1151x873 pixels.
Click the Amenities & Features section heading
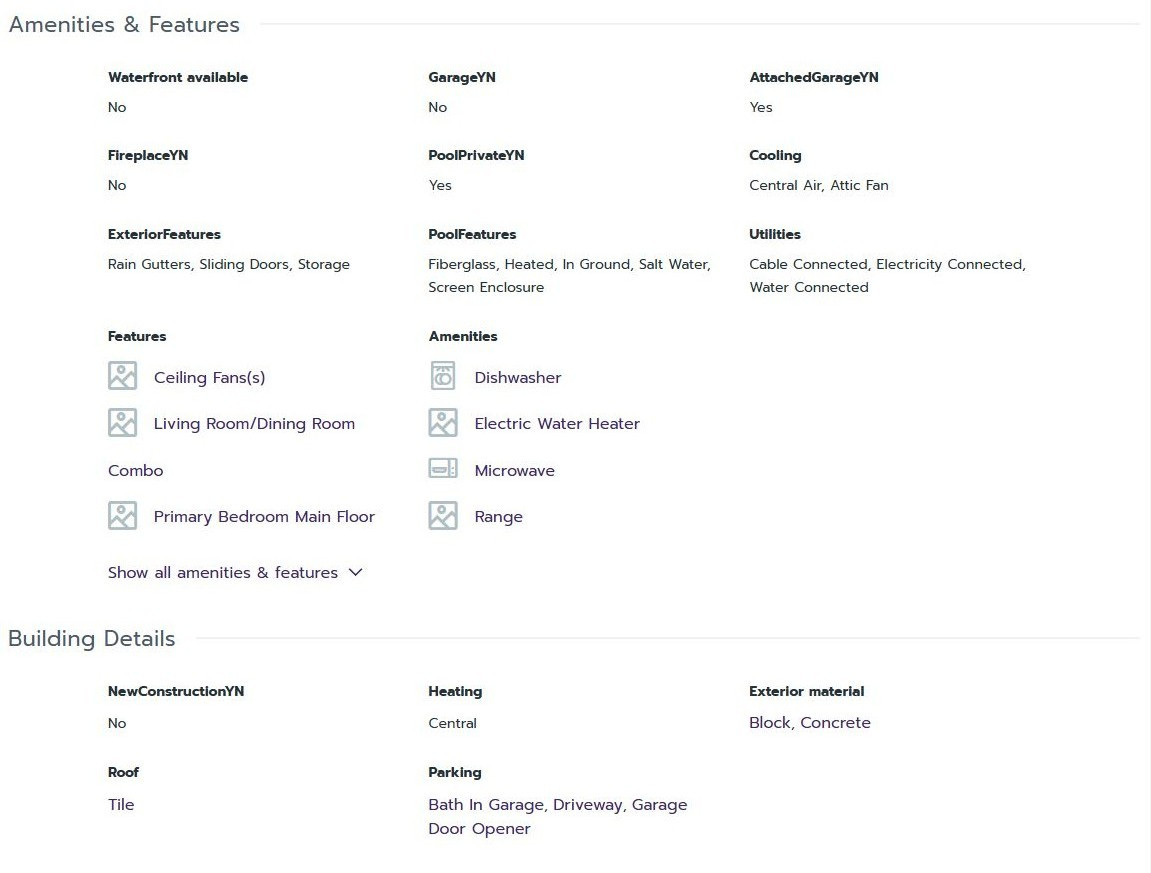(x=124, y=25)
